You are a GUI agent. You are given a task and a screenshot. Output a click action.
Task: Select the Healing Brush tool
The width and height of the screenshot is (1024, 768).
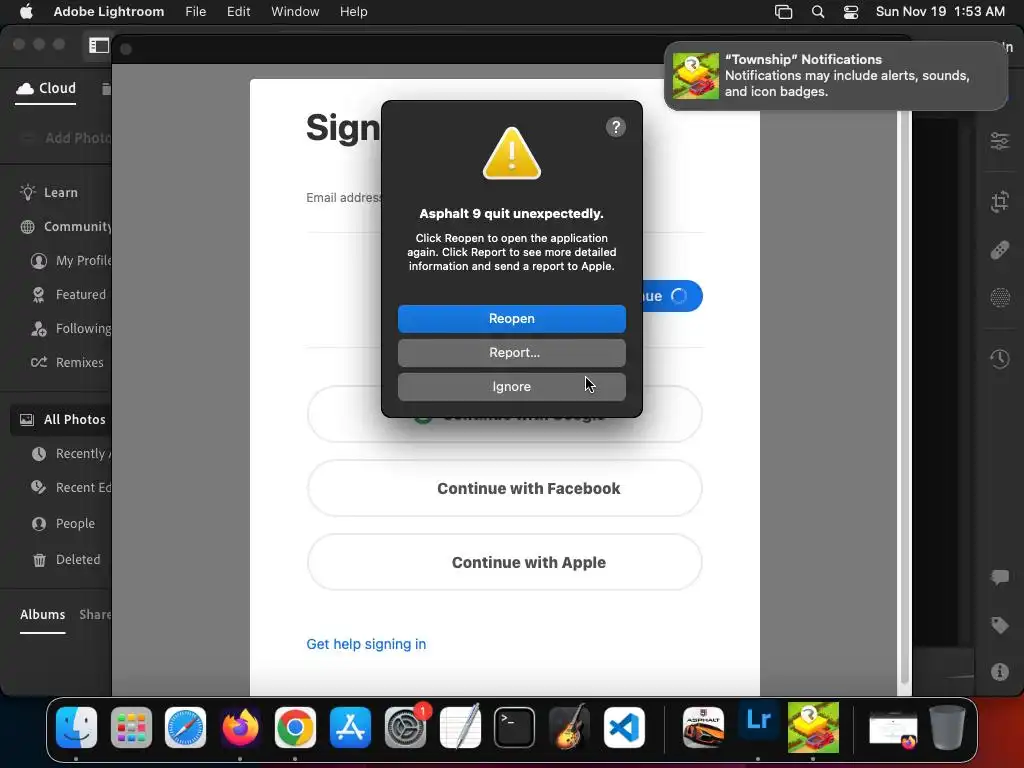[999, 249]
